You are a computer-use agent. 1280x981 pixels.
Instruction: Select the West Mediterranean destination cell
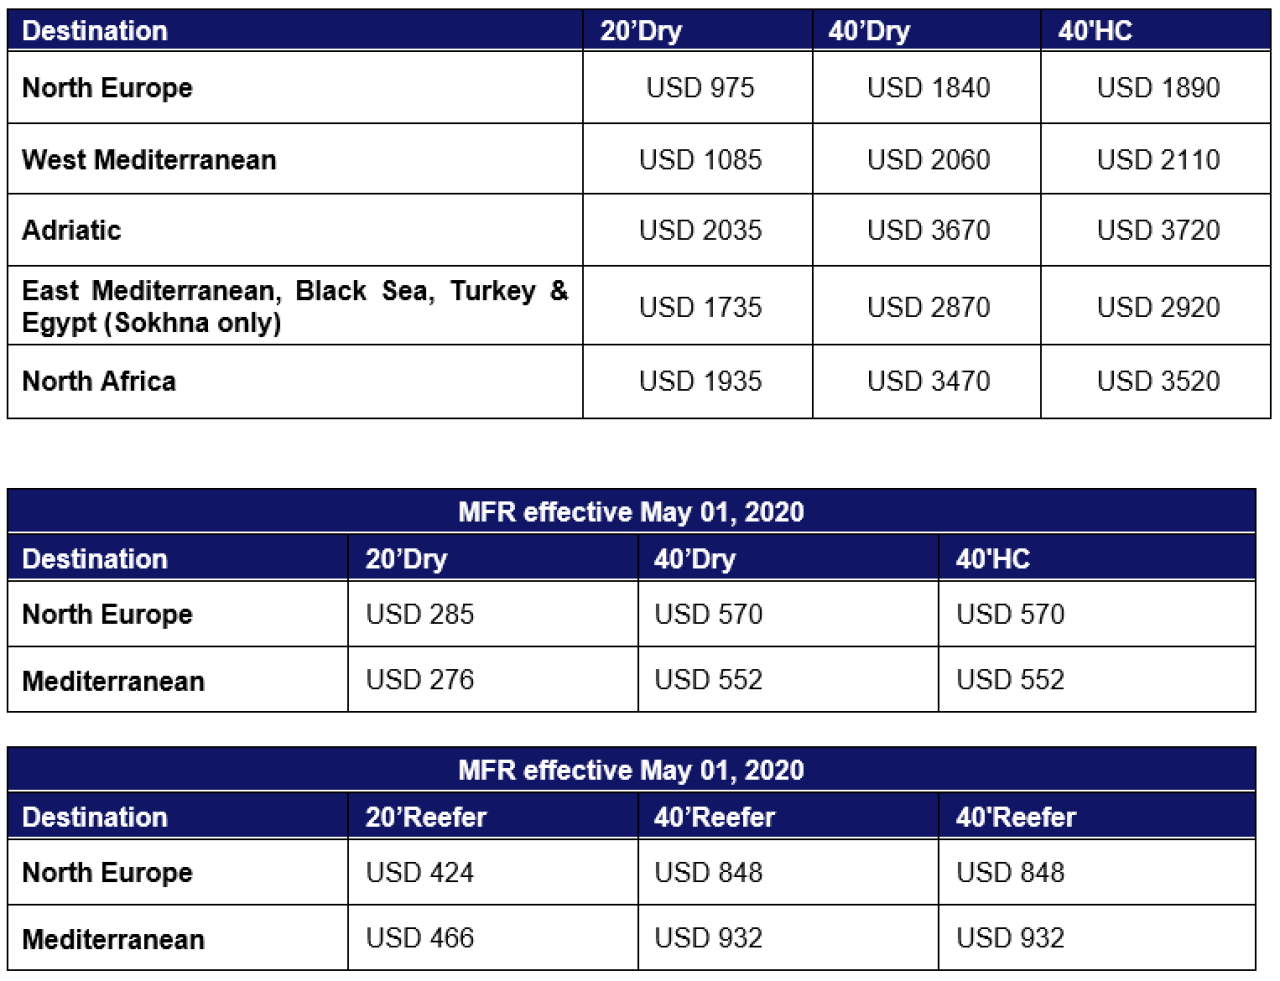(x=295, y=159)
